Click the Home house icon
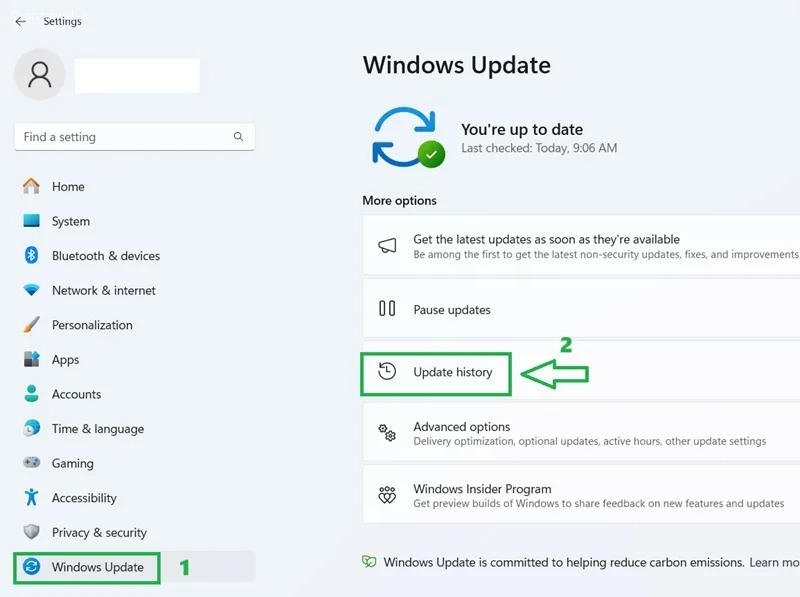The image size is (800, 597). coord(31,186)
